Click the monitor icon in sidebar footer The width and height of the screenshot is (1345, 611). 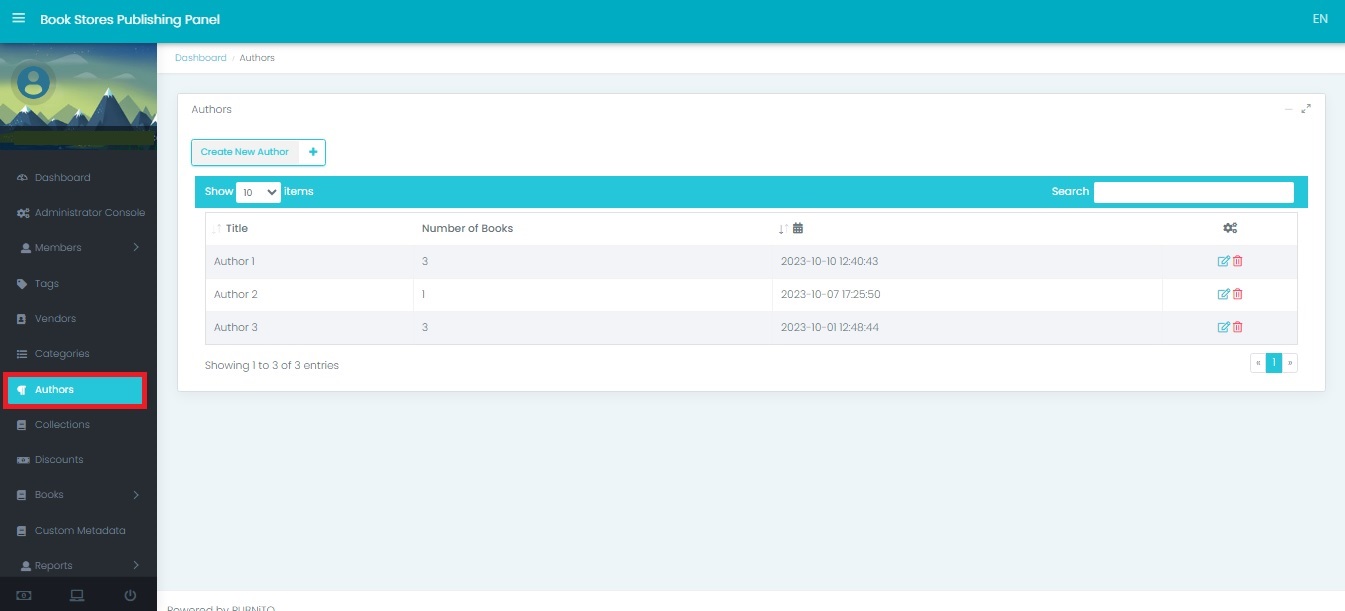point(77,596)
